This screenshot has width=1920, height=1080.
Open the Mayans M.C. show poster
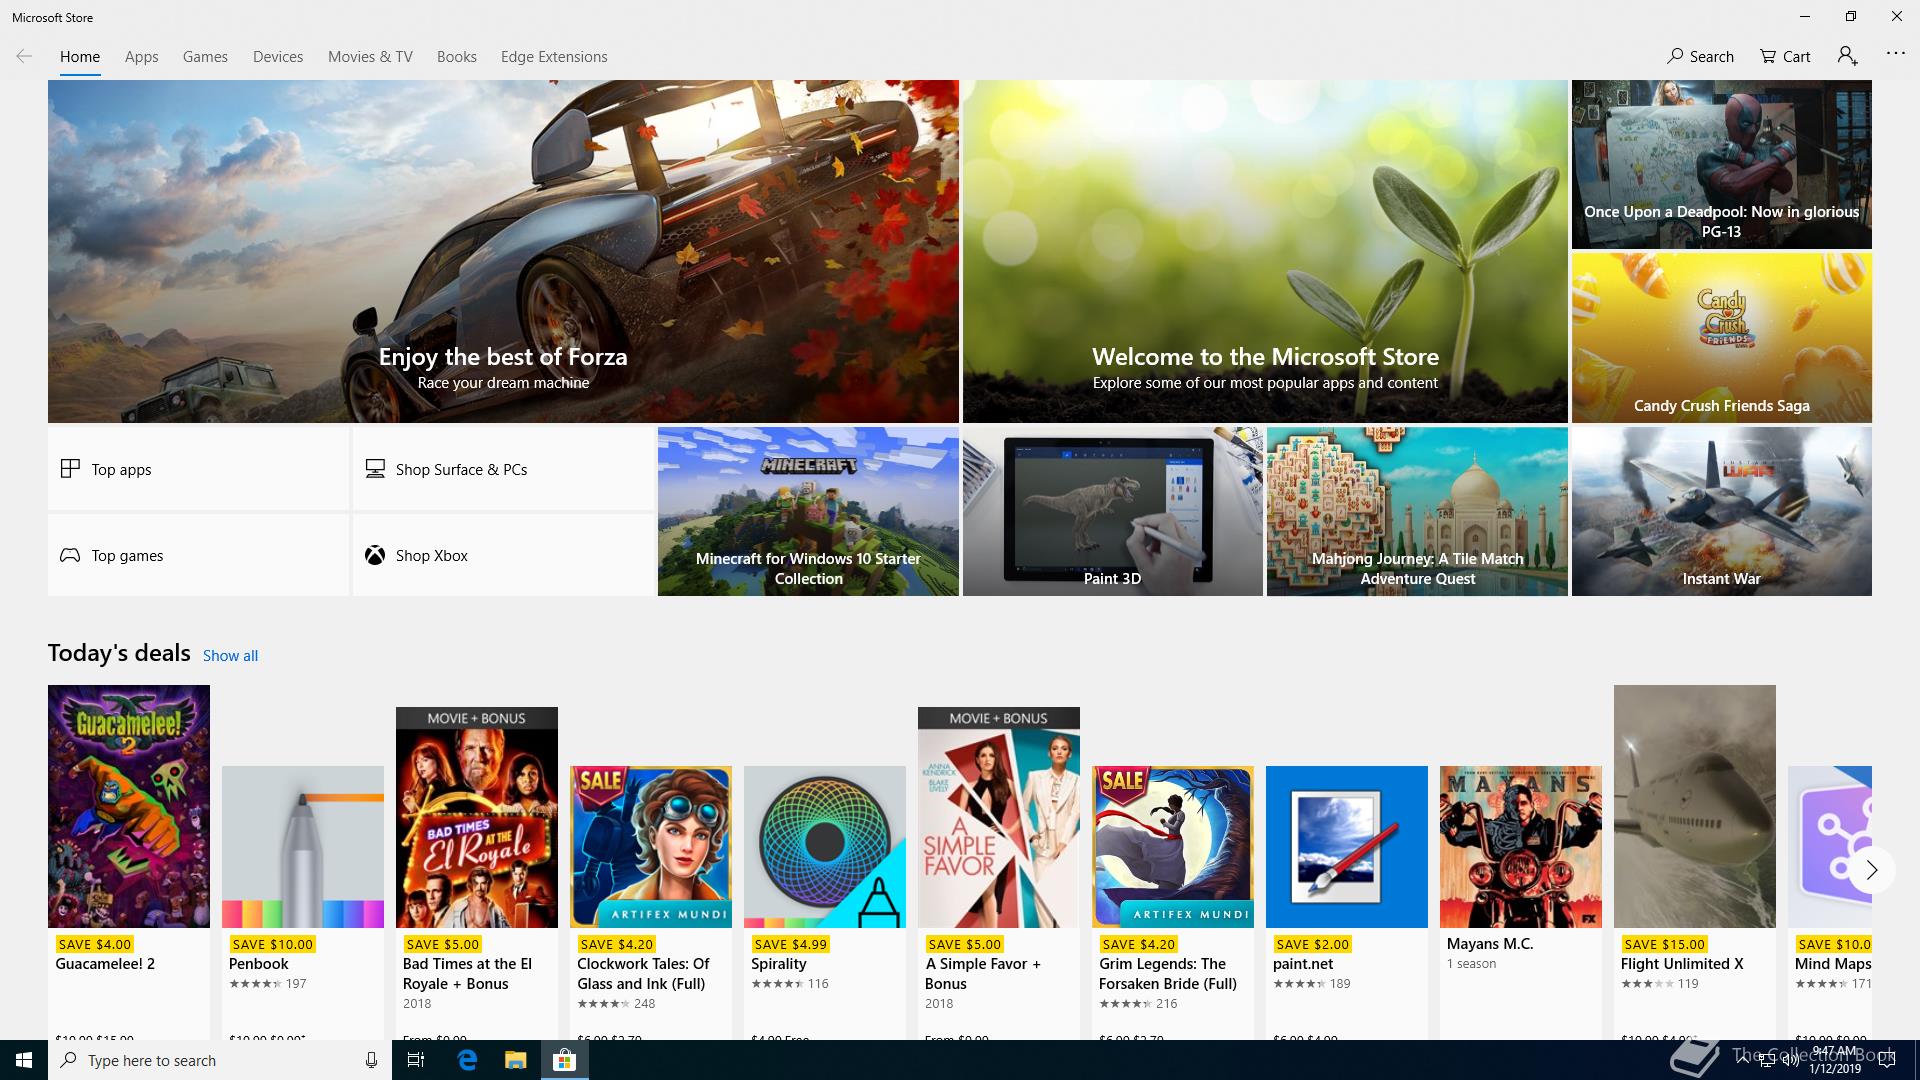[x=1521, y=847]
